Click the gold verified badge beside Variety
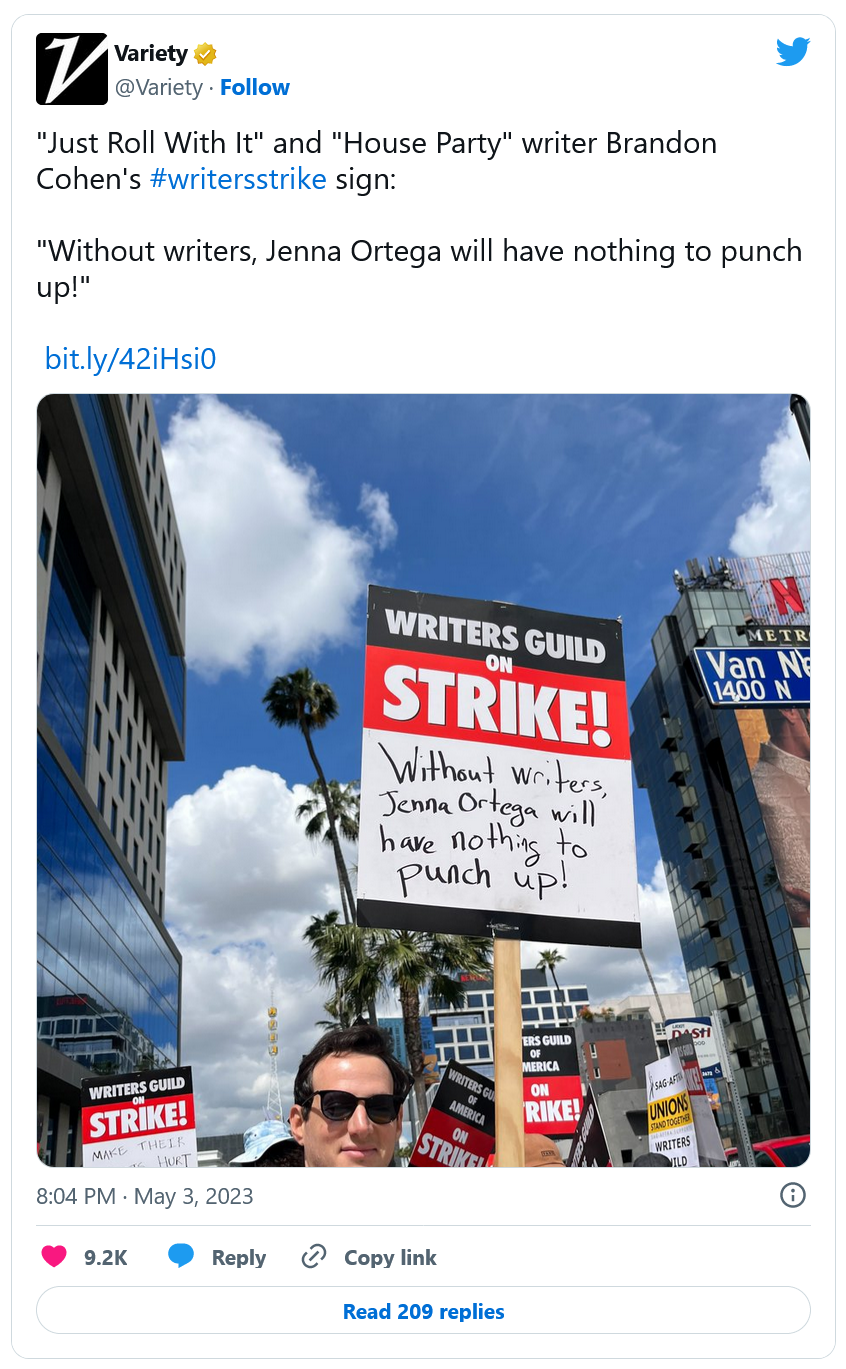The width and height of the screenshot is (846, 1369). tap(205, 53)
